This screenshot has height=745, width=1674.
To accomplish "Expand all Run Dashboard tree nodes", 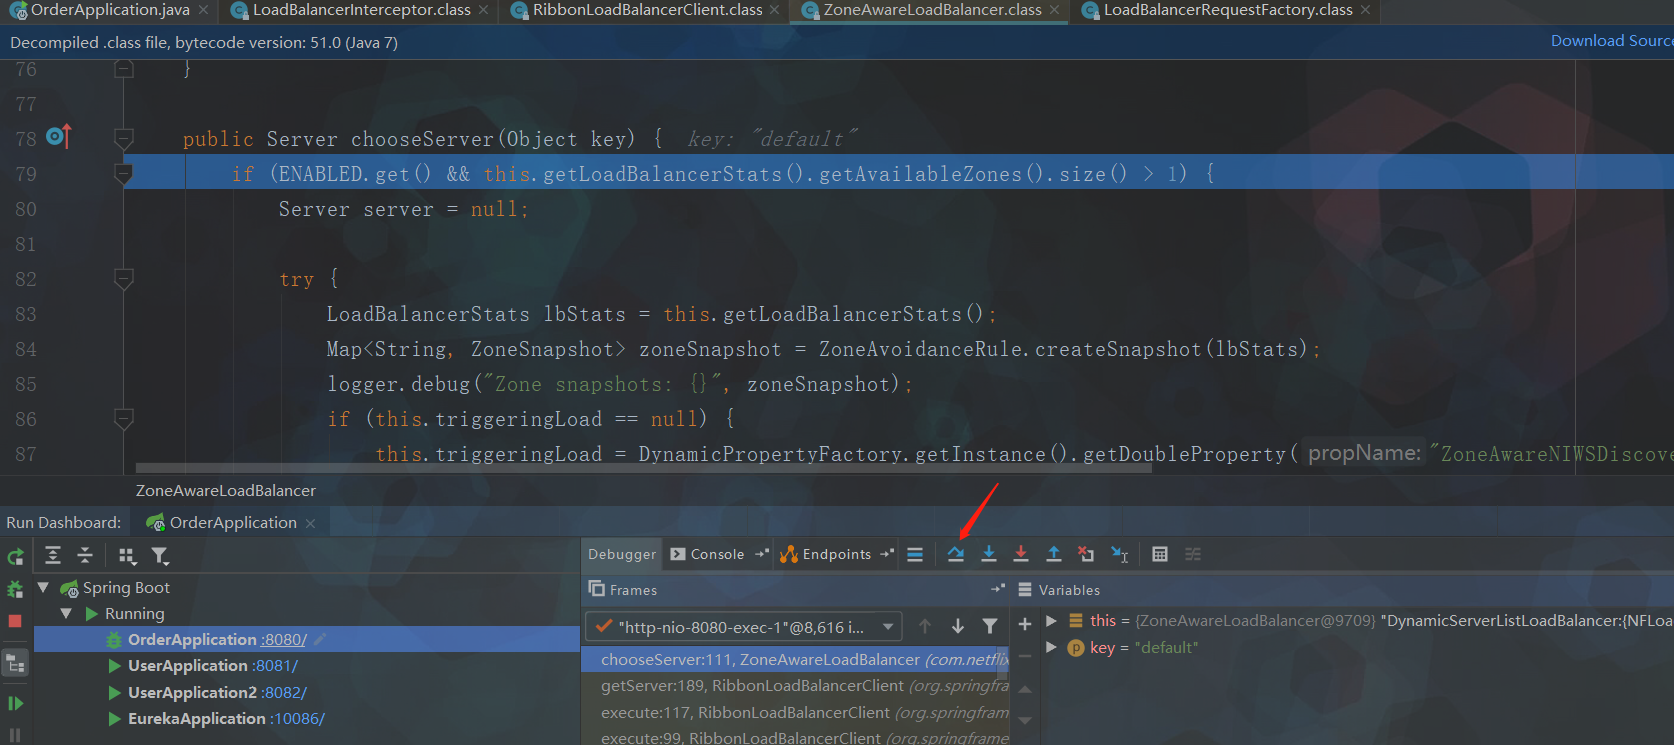I will (53, 556).
